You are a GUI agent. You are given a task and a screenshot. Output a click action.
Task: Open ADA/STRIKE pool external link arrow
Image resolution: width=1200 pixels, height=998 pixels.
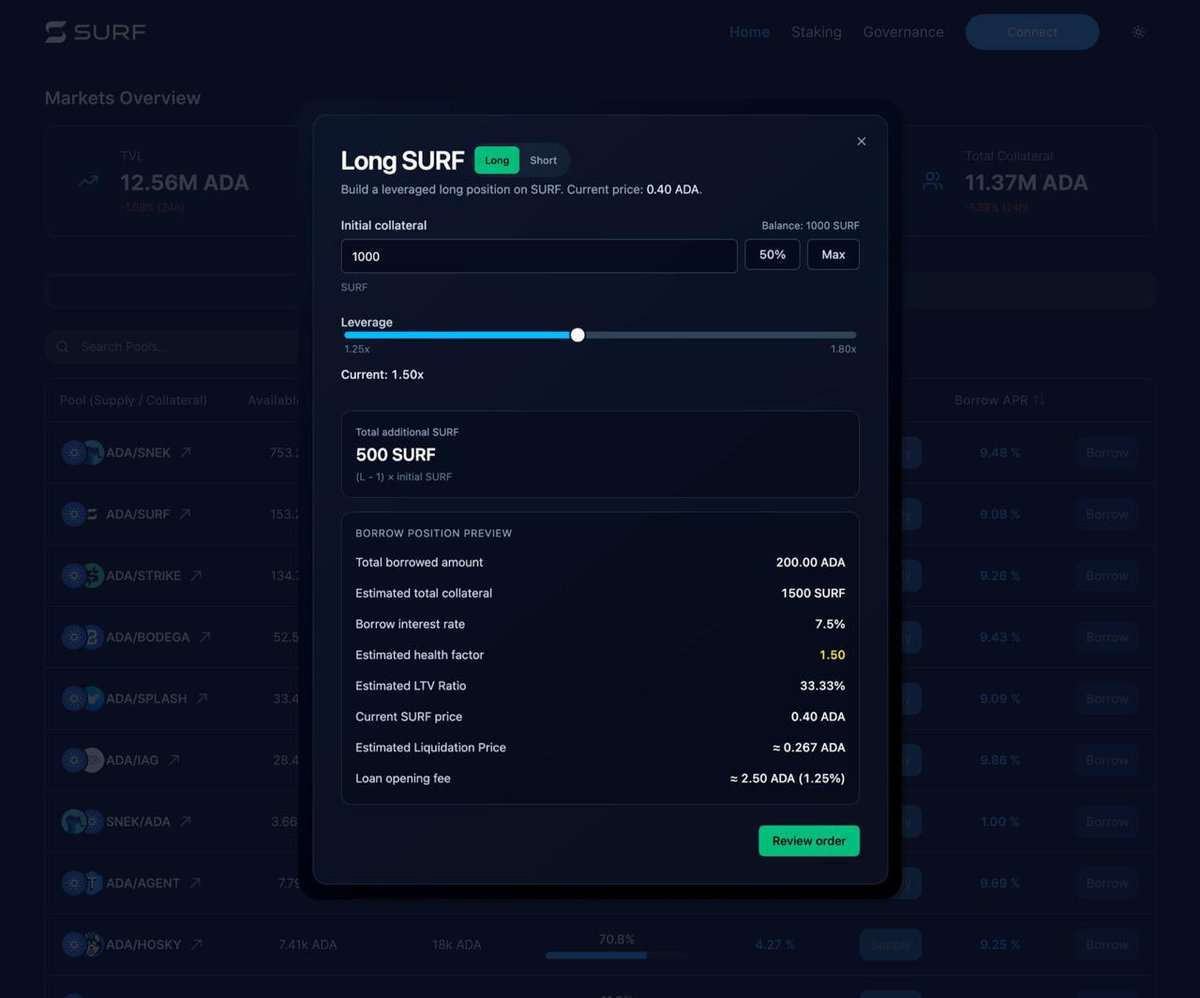[196, 576]
